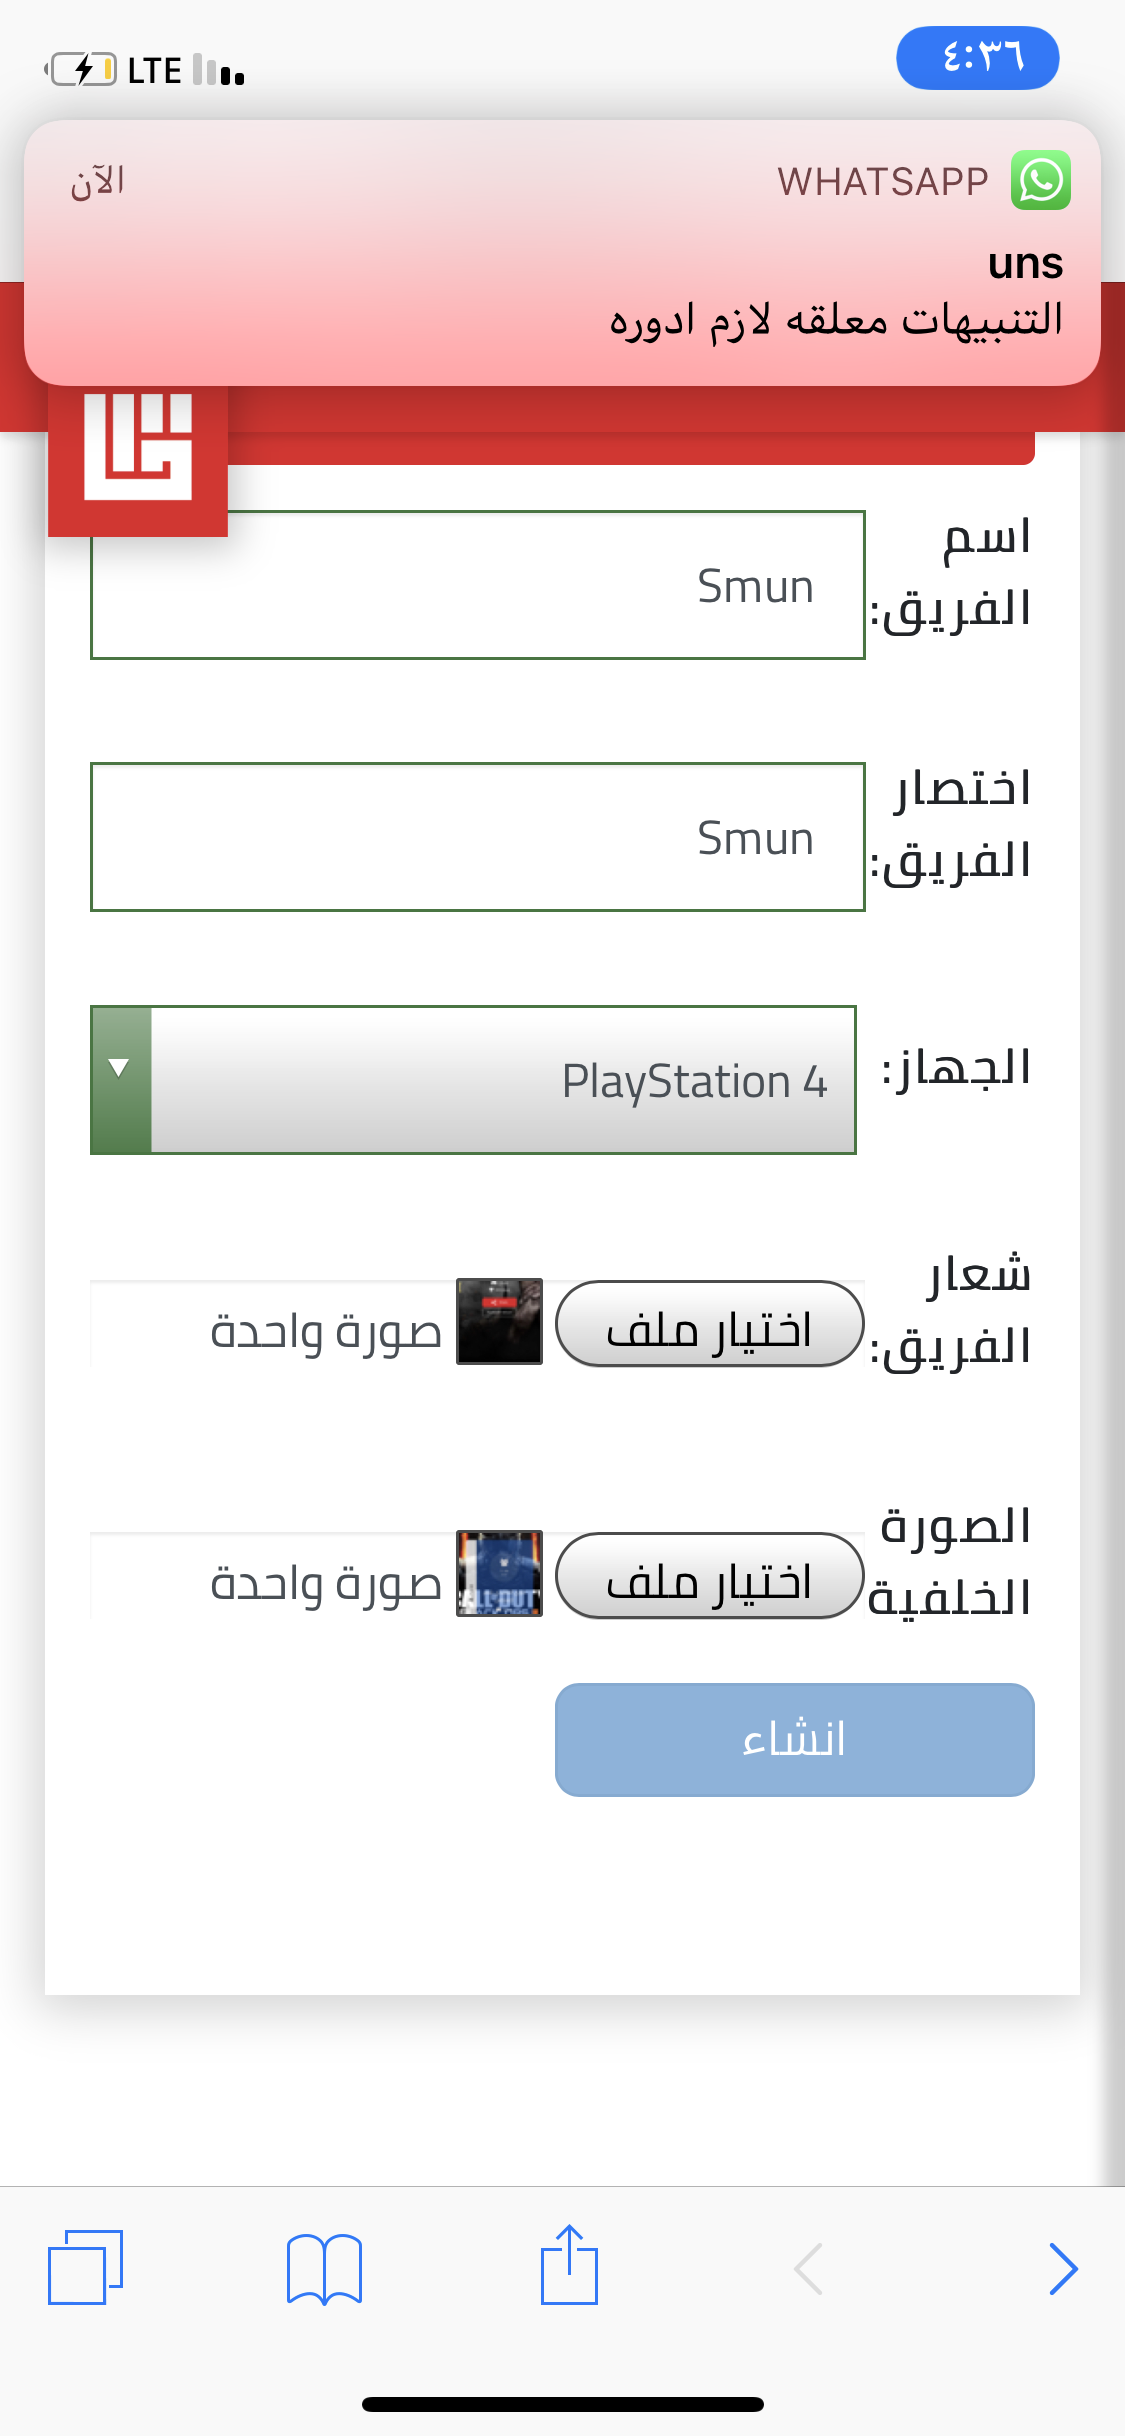Tap the team logo image thumbnail
The height and width of the screenshot is (2436, 1125).
pos(499,1321)
